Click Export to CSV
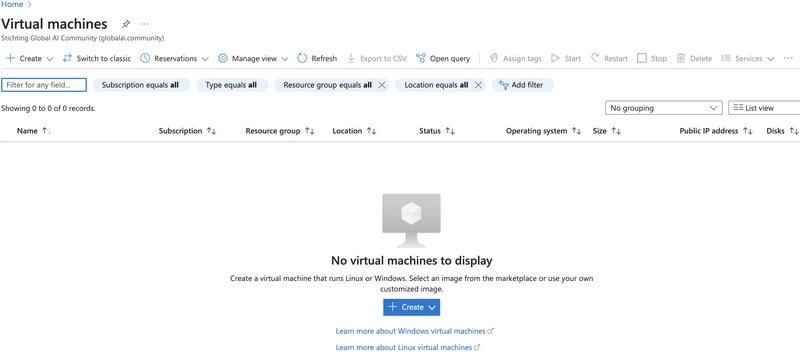Viewport: 800px width, 360px height. (377, 59)
